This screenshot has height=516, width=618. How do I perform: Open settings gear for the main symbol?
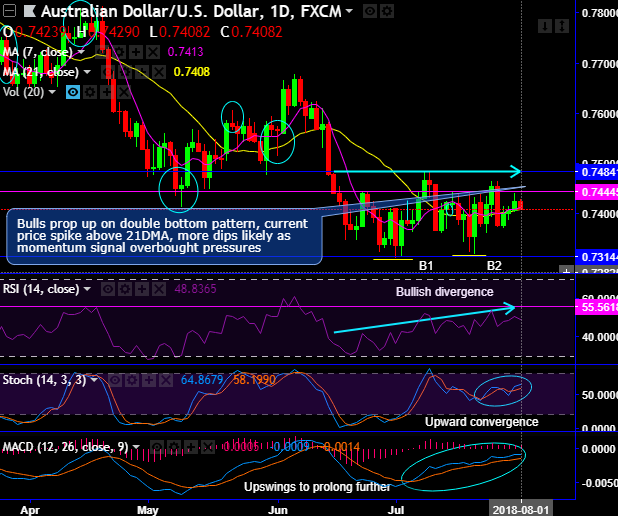pos(387,11)
